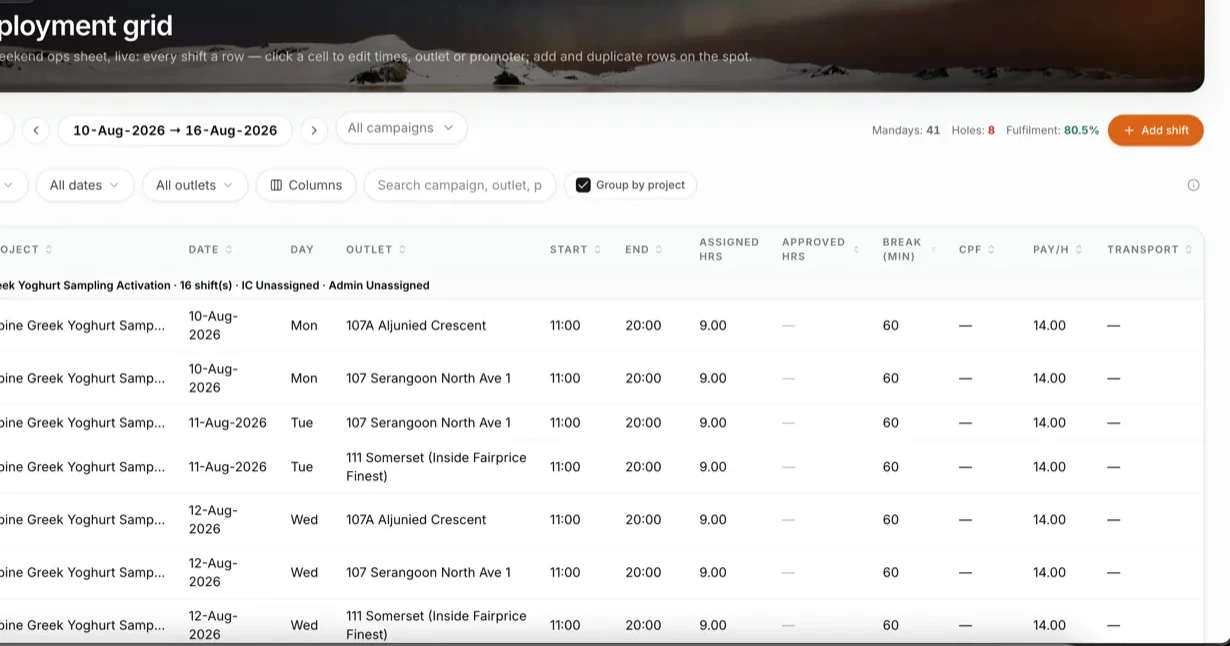
Task: Go to the previous week using left chevron
Action: pyautogui.click(x=36, y=130)
